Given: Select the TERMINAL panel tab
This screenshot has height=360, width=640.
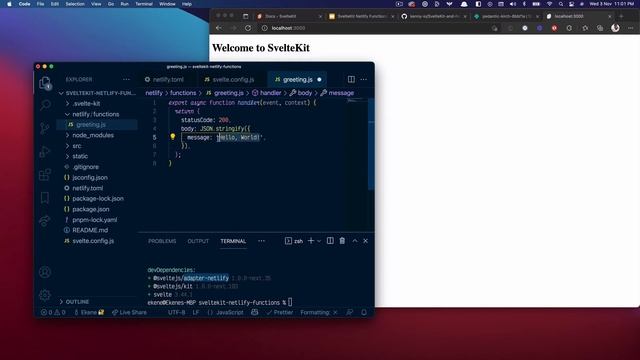Looking at the screenshot, I should click(233, 241).
